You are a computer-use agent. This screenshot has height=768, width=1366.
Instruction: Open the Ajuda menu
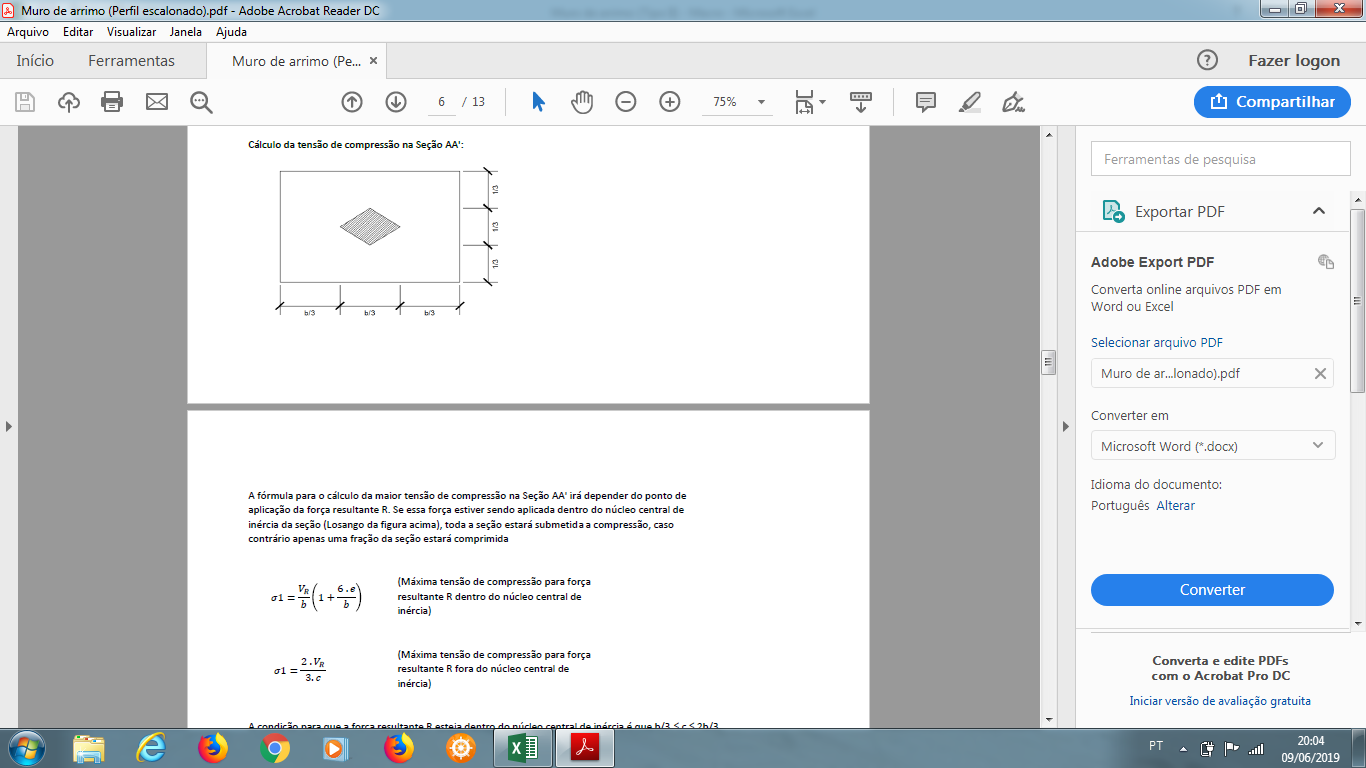click(231, 32)
